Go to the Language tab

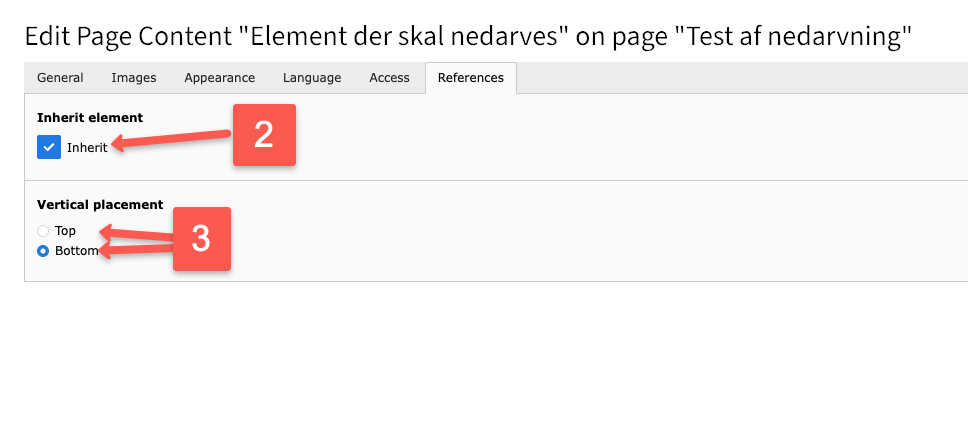click(x=311, y=78)
